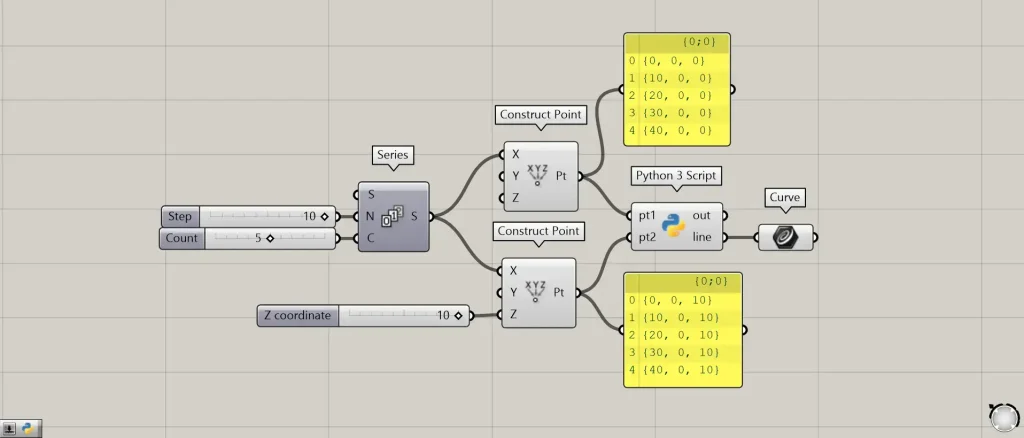Click the Z coordinate slider grip

(457, 316)
